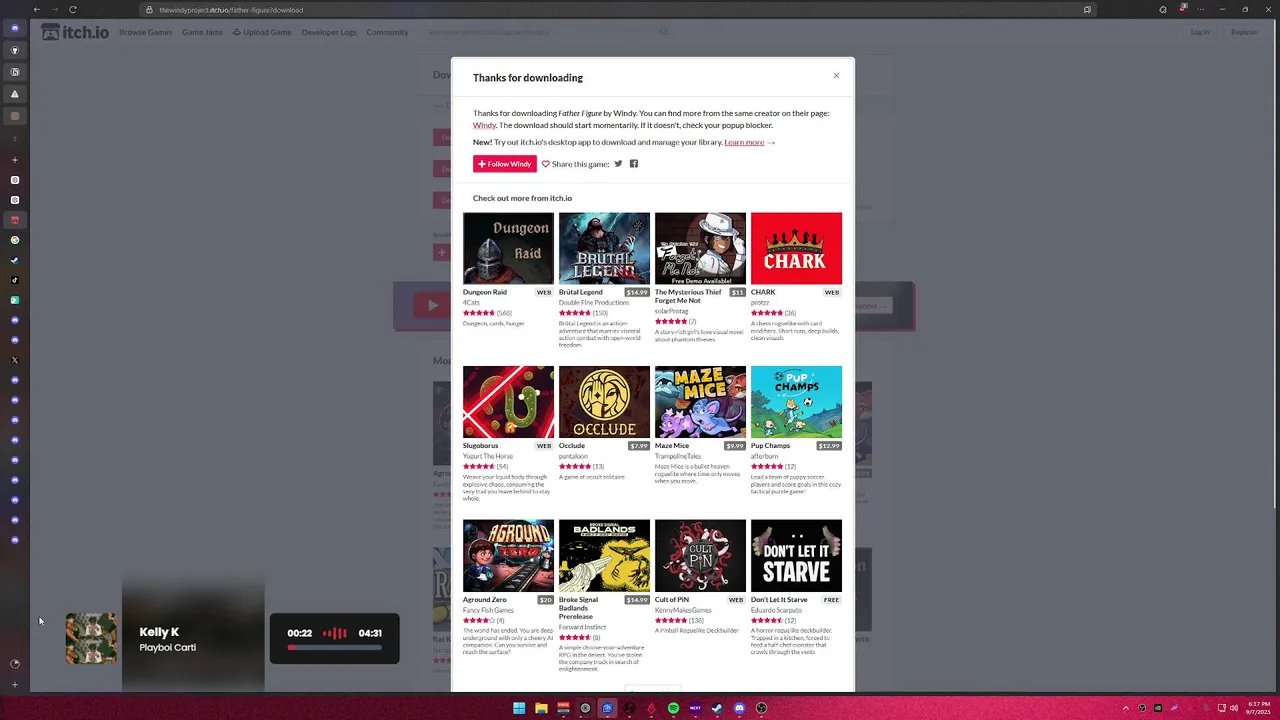Open Steam from the taskbar
The width and height of the screenshot is (1280, 720).
tap(717, 708)
